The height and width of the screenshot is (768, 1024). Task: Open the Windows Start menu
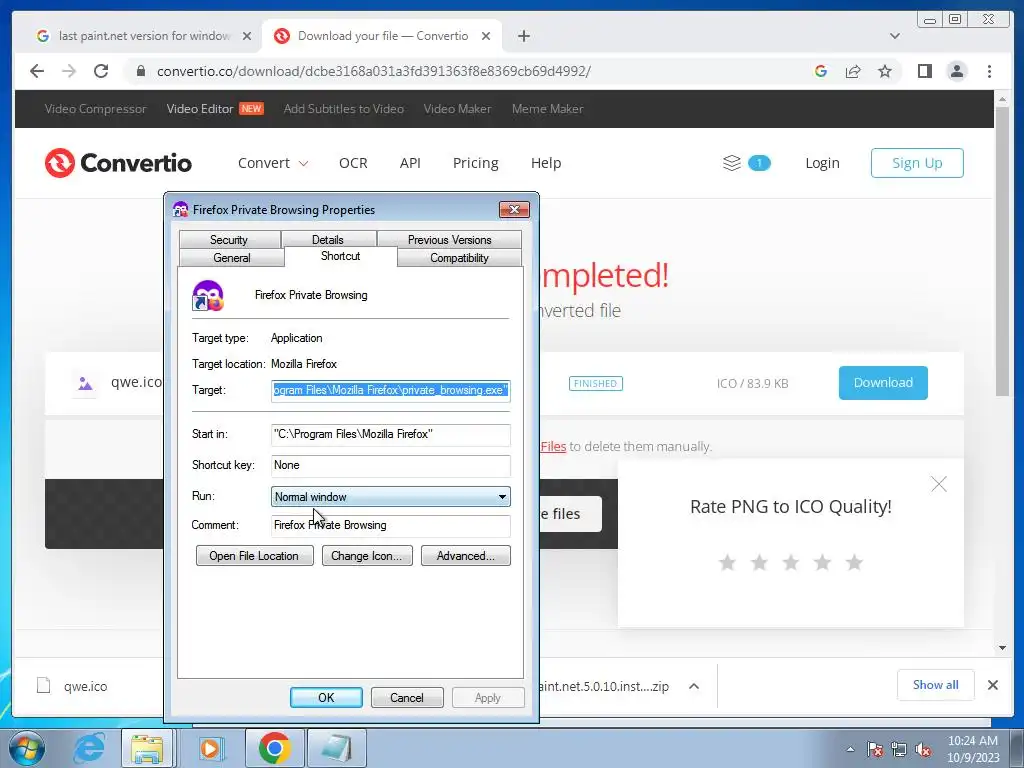pyautogui.click(x=27, y=748)
